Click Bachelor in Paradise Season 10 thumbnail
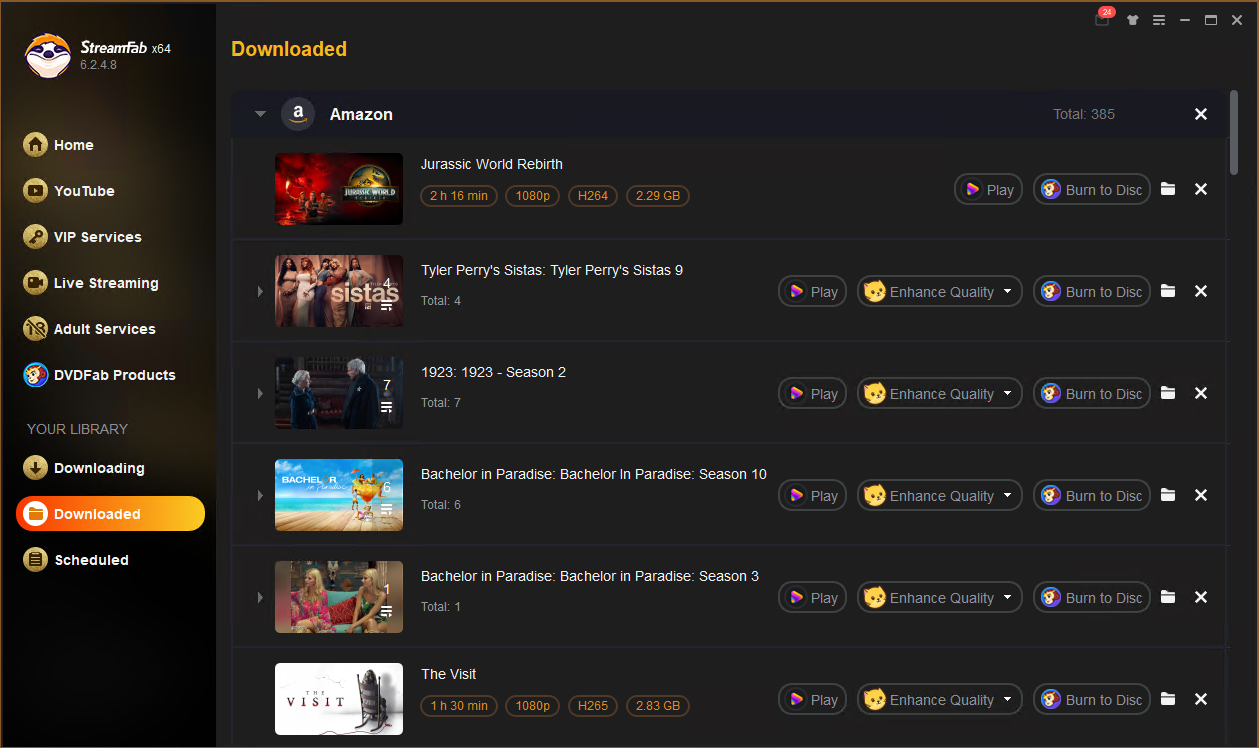 [339, 495]
